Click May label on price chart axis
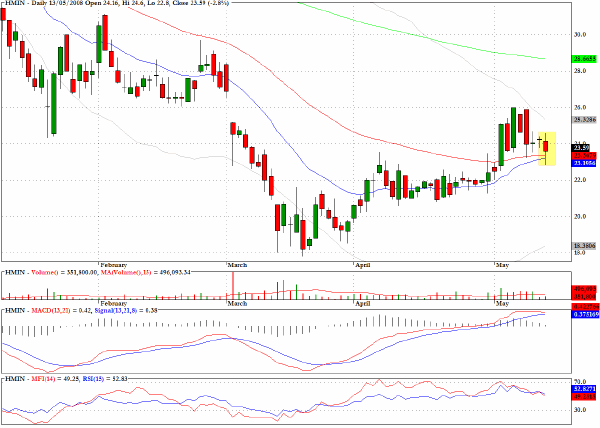Viewport: 600px width, 428px height. (502, 265)
